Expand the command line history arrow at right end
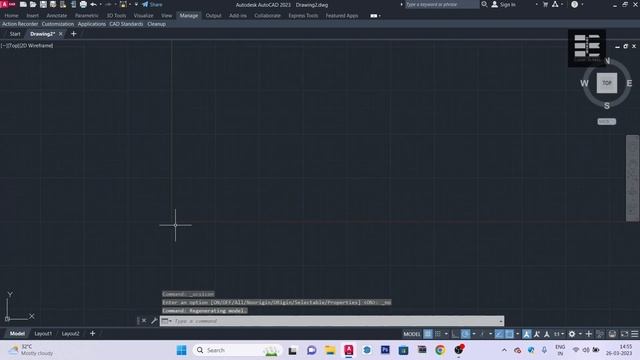The height and width of the screenshot is (360, 640). 501,321
